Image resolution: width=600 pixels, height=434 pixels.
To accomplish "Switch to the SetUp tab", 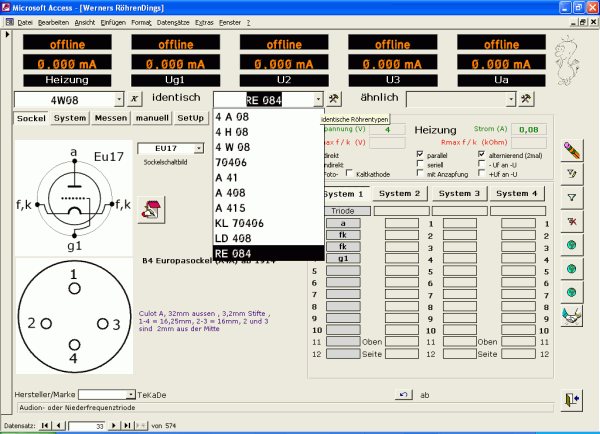I will click(190, 118).
